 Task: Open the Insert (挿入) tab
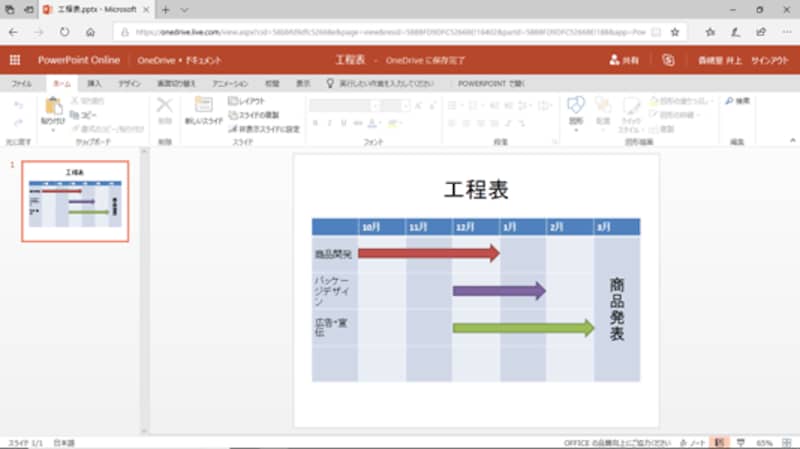[94, 84]
